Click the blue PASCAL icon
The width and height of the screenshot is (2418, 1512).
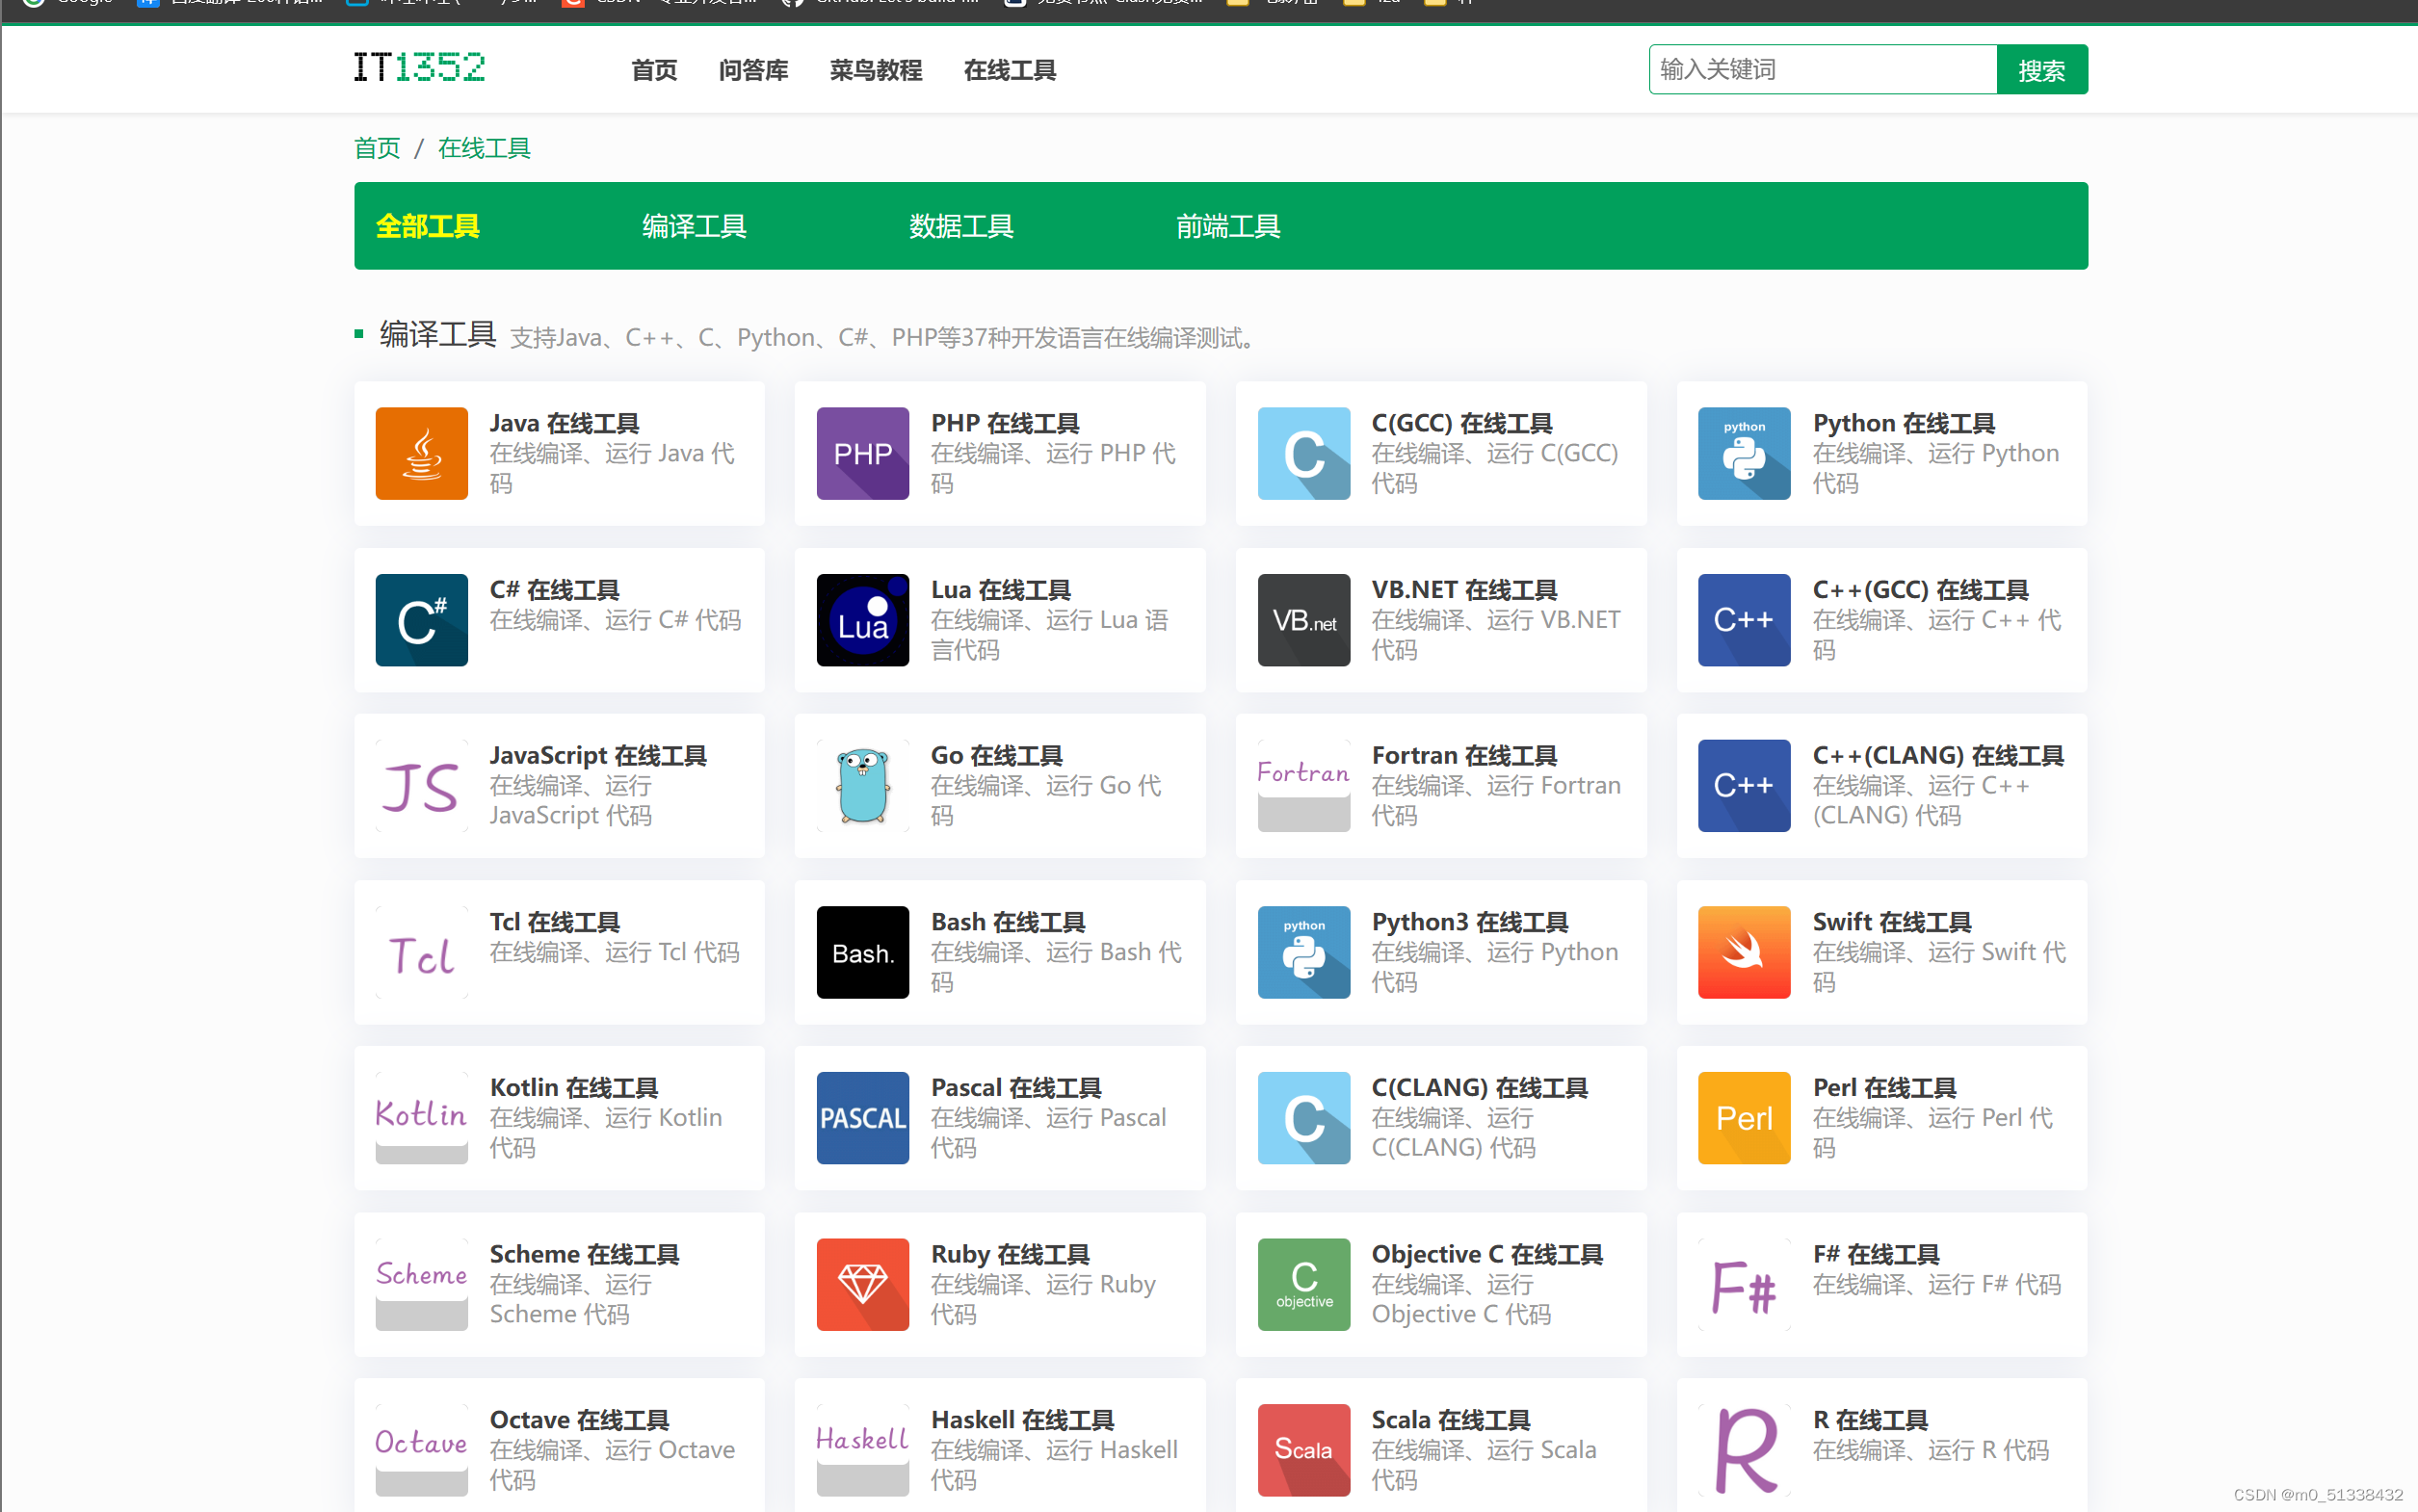click(x=862, y=1118)
